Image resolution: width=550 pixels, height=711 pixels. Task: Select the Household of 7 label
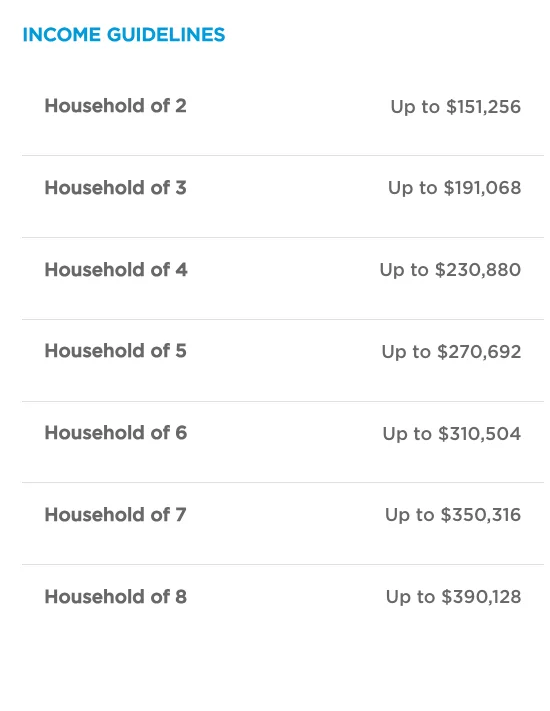coord(116,515)
